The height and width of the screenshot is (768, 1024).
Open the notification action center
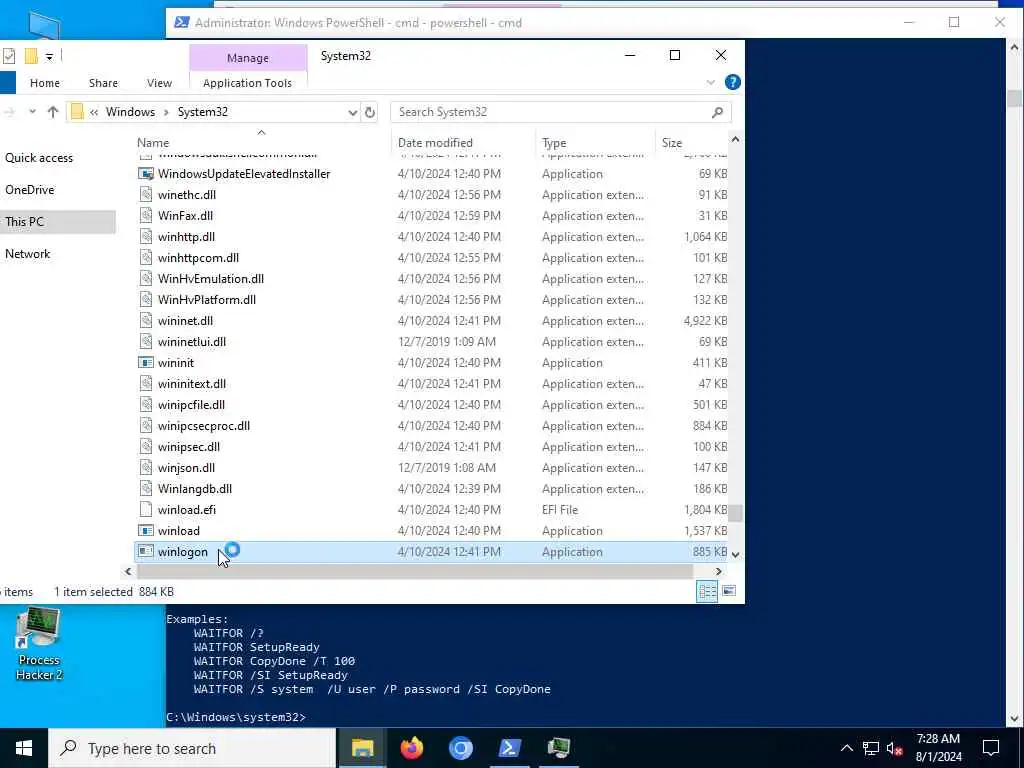click(x=991, y=748)
